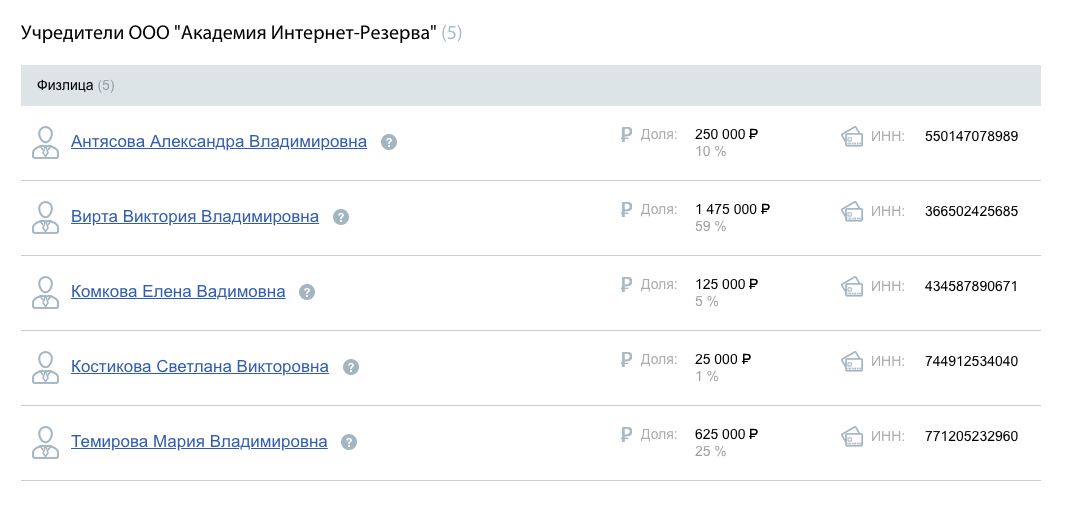This screenshot has width=1088, height=508.
Task: Click the person icon beside Антясова Александра Владимировна
Action: (x=46, y=142)
